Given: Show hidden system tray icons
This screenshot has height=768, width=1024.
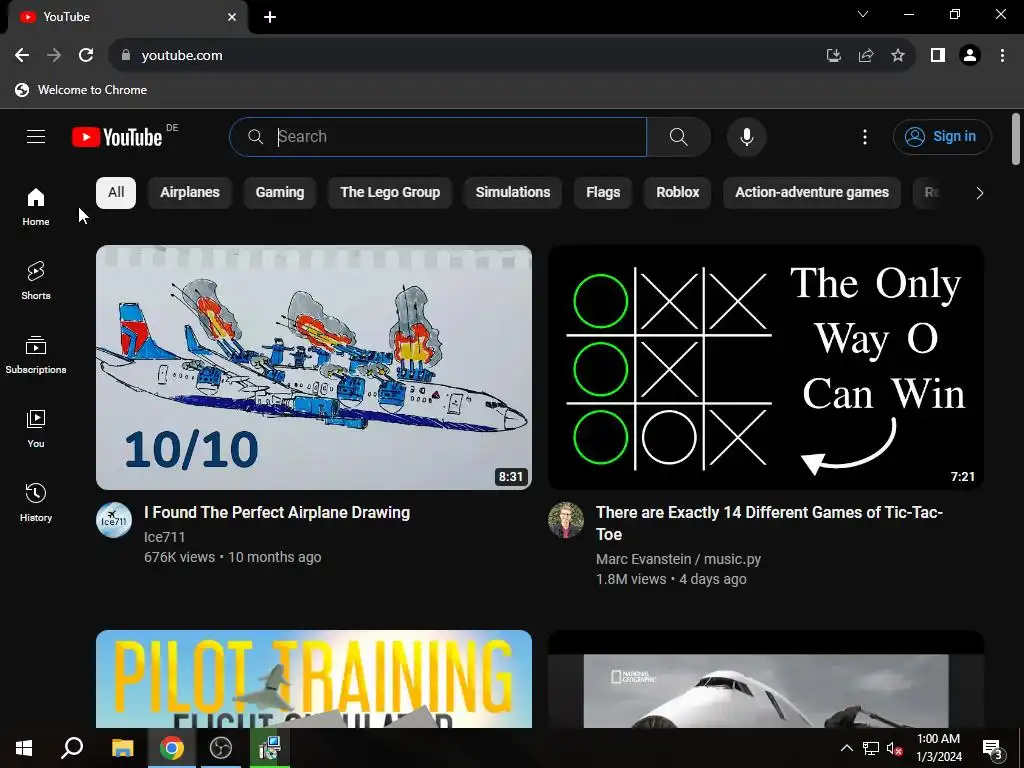Looking at the screenshot, I should point(846,748).
